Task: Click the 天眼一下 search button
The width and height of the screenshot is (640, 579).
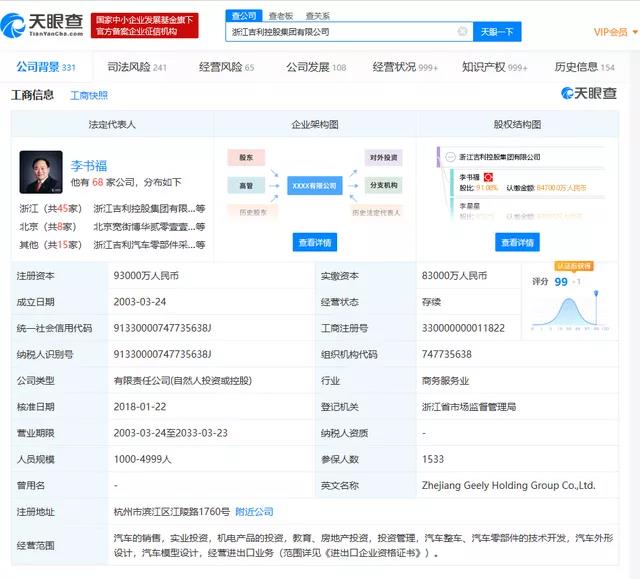Action: (x=497, y=32)
